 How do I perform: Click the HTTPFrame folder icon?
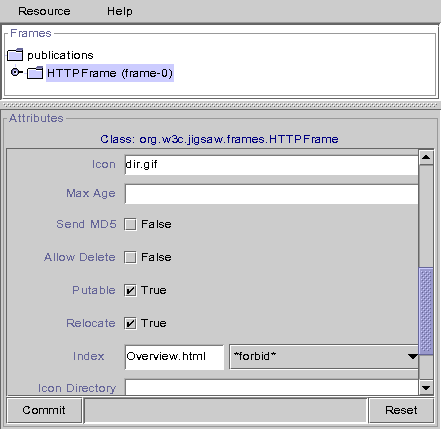pos(35,73)
